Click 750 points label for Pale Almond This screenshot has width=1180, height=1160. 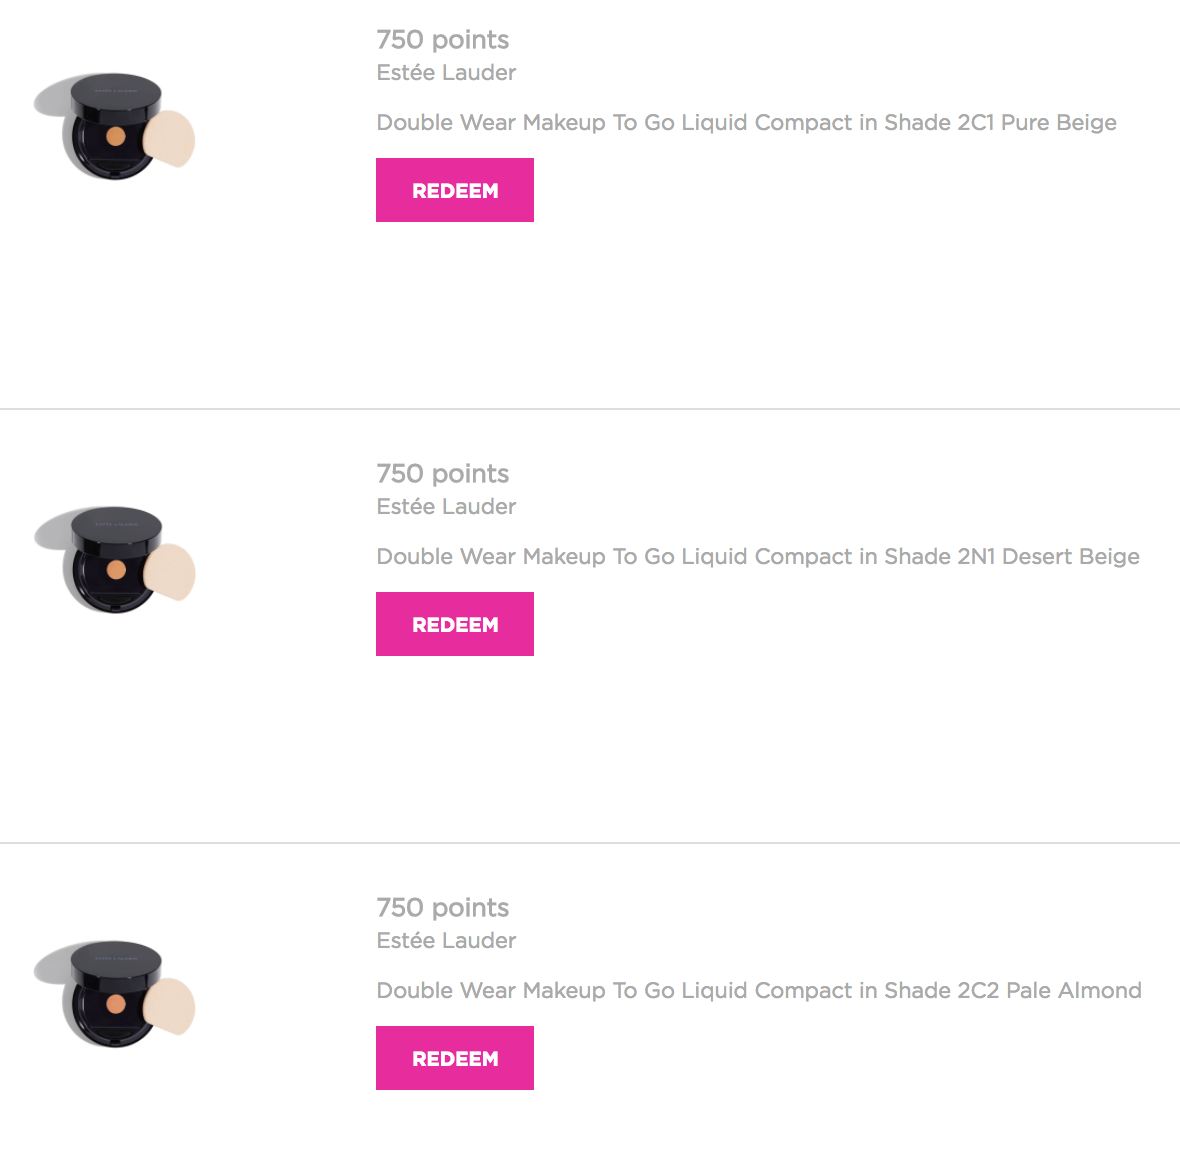coord(442,908)
